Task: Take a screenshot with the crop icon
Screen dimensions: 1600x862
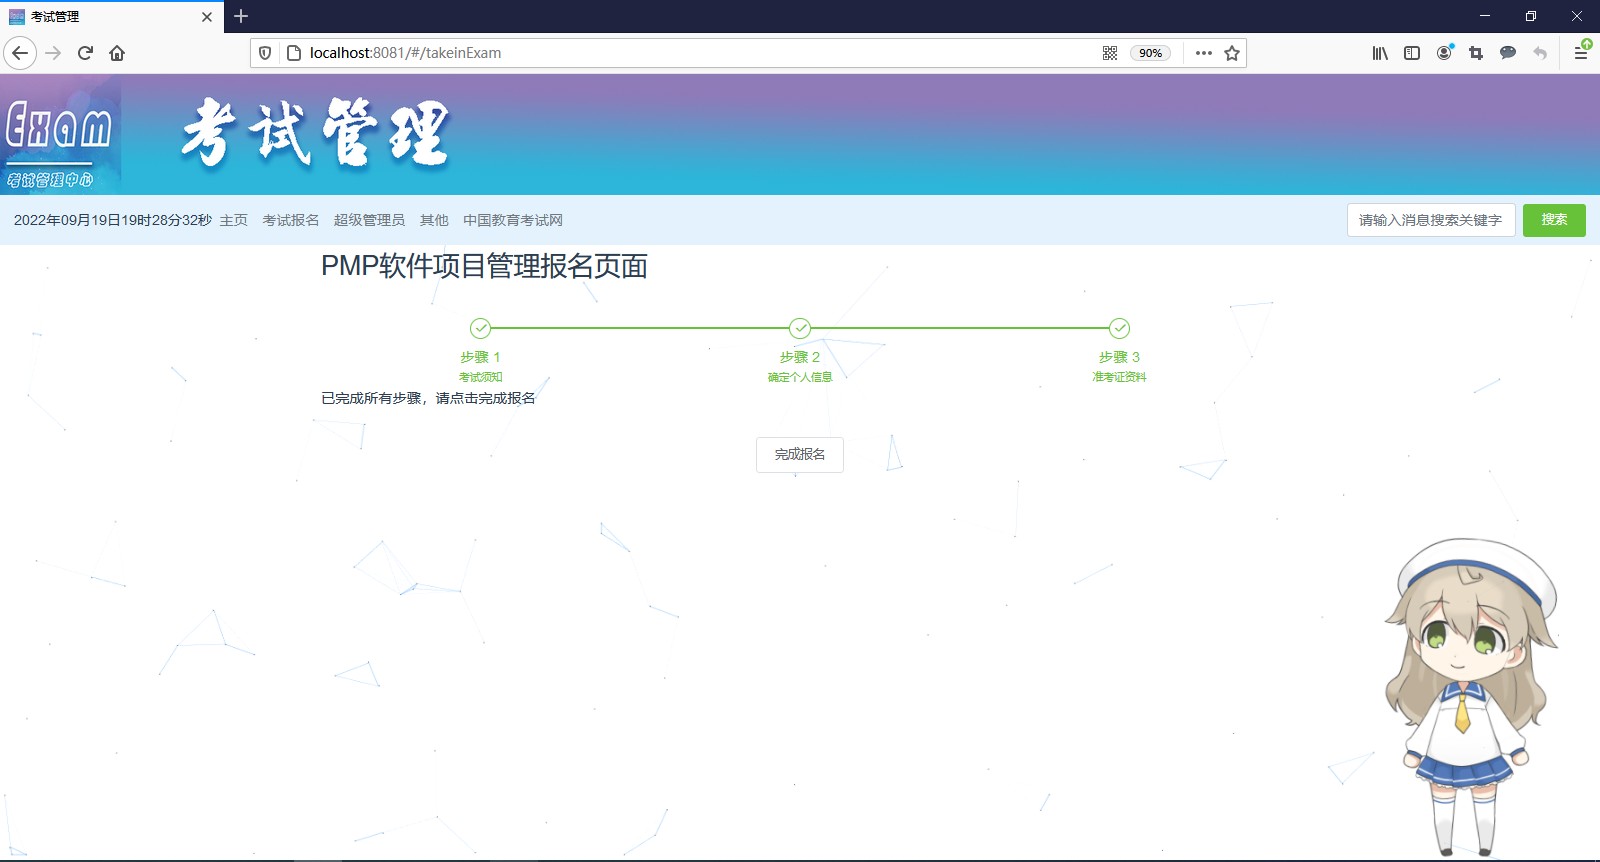Action: coord(1476,53)
